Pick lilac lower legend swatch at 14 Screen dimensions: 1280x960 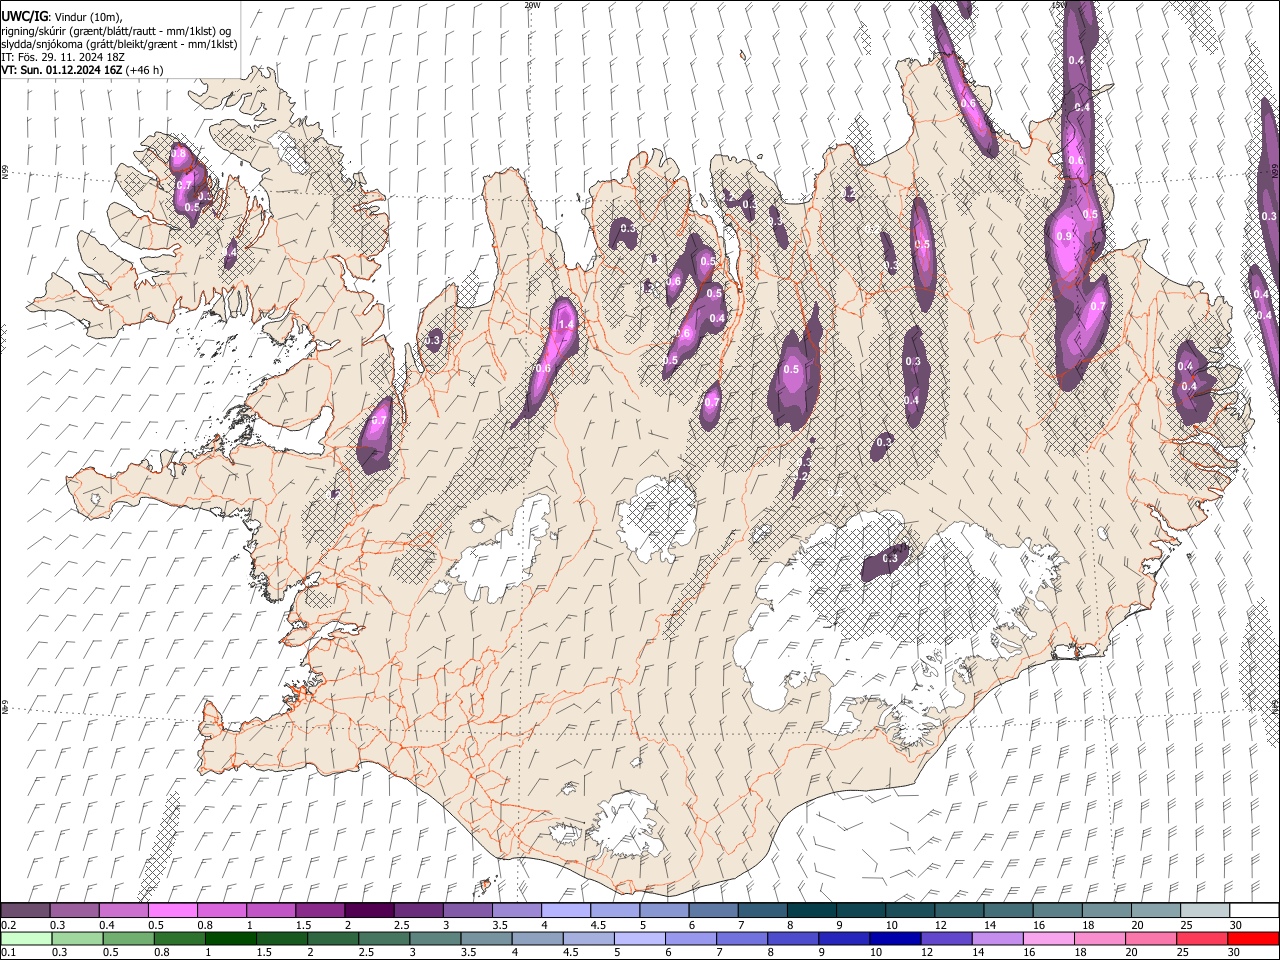[997, 939]
